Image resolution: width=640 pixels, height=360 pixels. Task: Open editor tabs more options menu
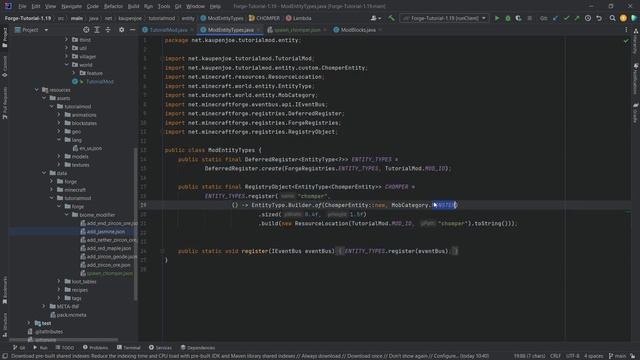click(x=626, y=30)
